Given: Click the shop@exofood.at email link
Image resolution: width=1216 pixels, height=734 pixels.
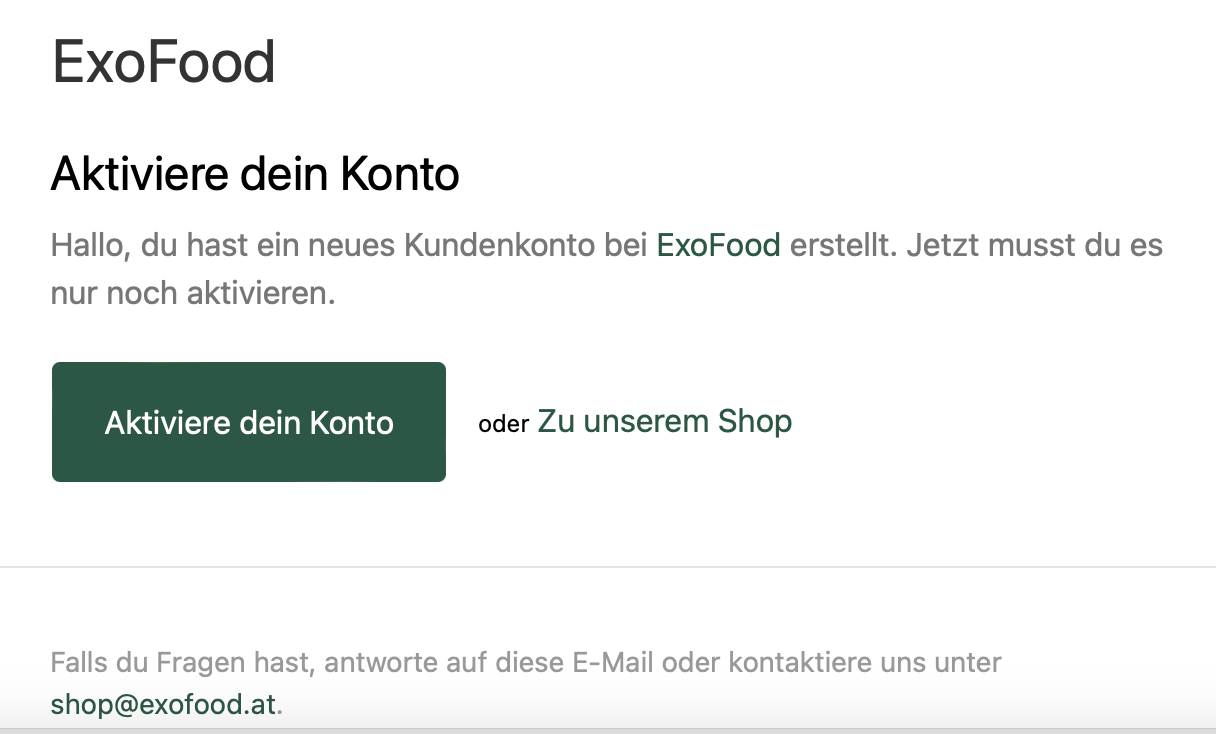Looking at the screenshot, I should pyautogui.click(x=163, y=704).
